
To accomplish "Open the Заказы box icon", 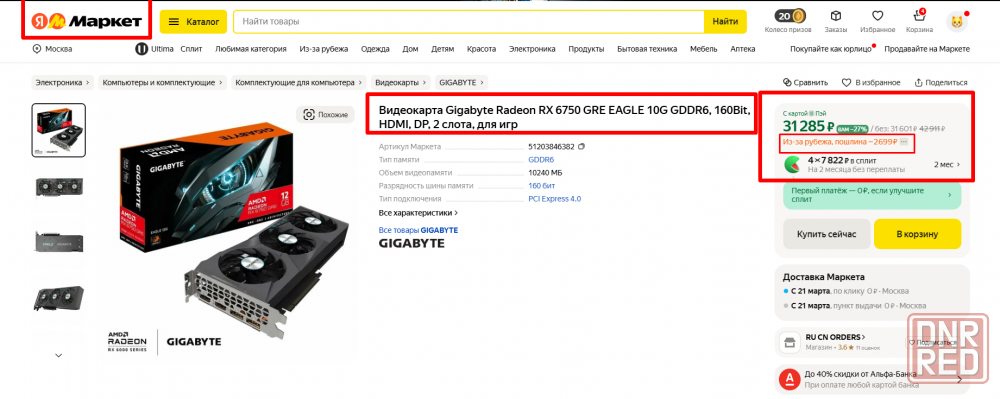I will tap(835, 16).
